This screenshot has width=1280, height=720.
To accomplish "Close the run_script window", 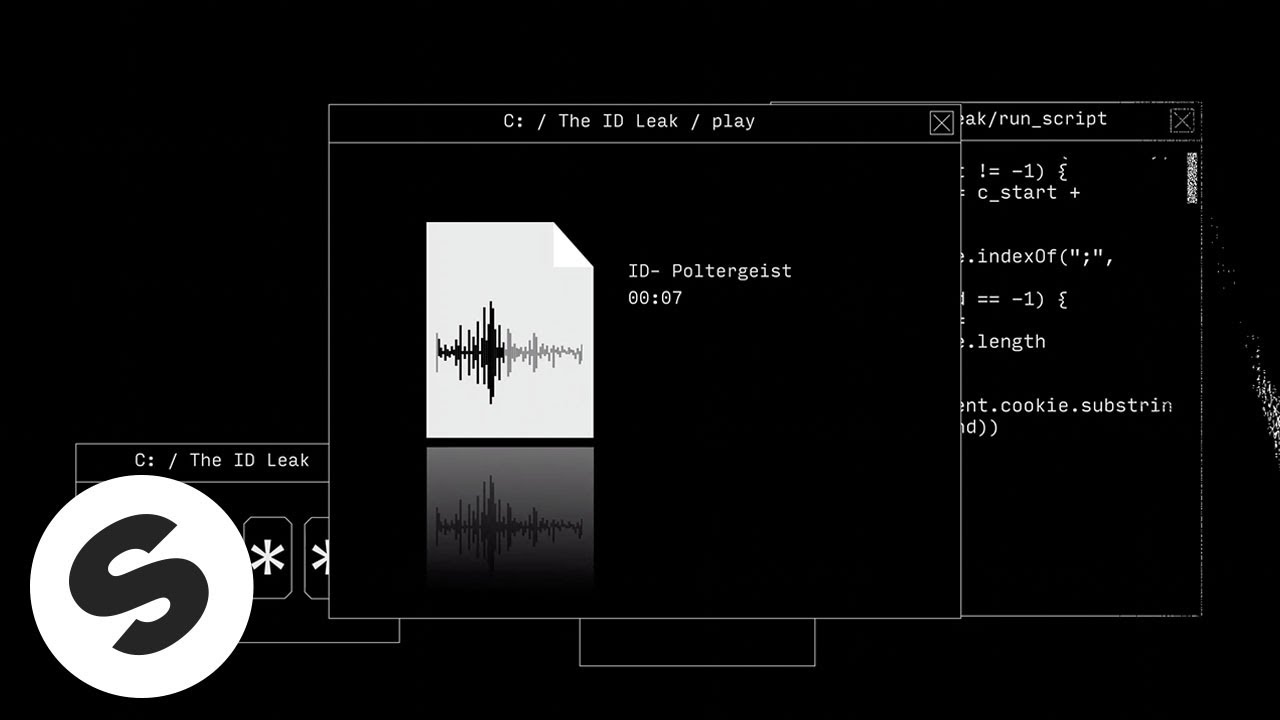I will 1182,121.
